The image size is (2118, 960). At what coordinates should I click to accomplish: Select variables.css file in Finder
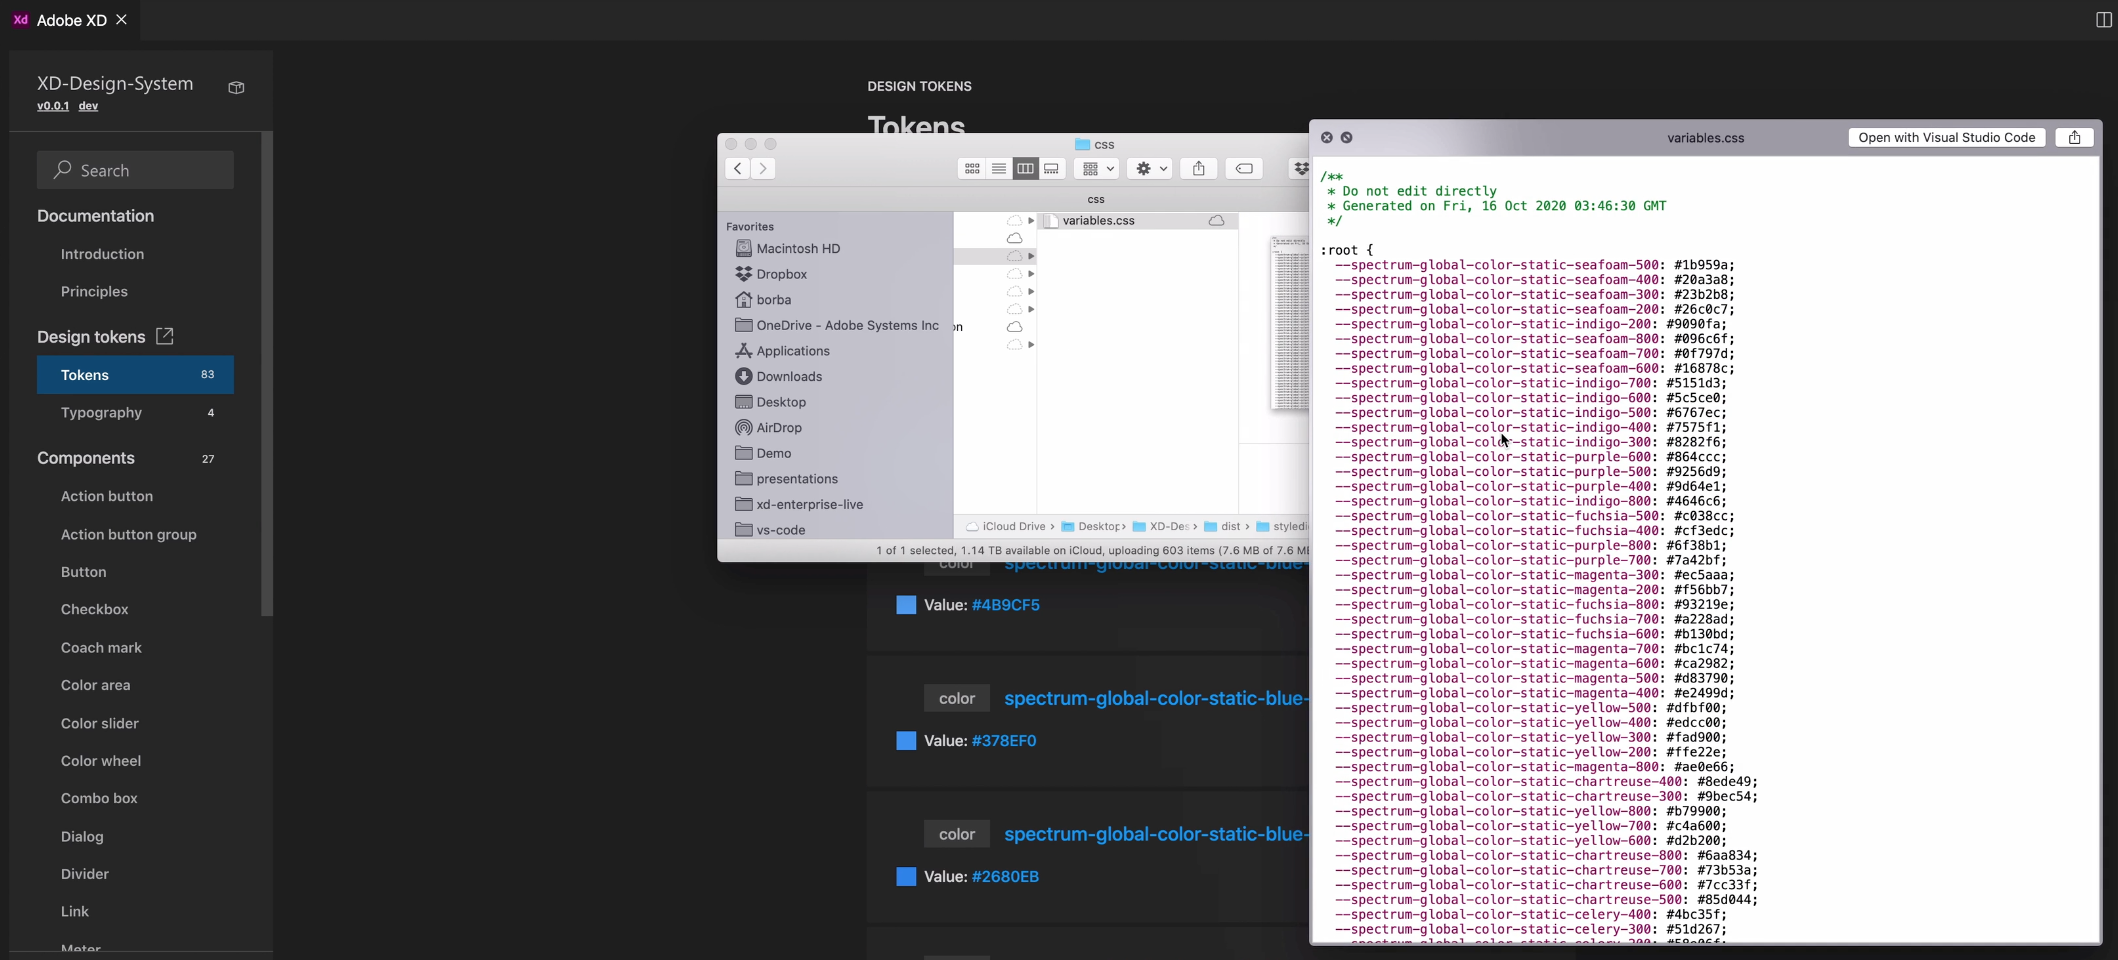point(1140,220)
